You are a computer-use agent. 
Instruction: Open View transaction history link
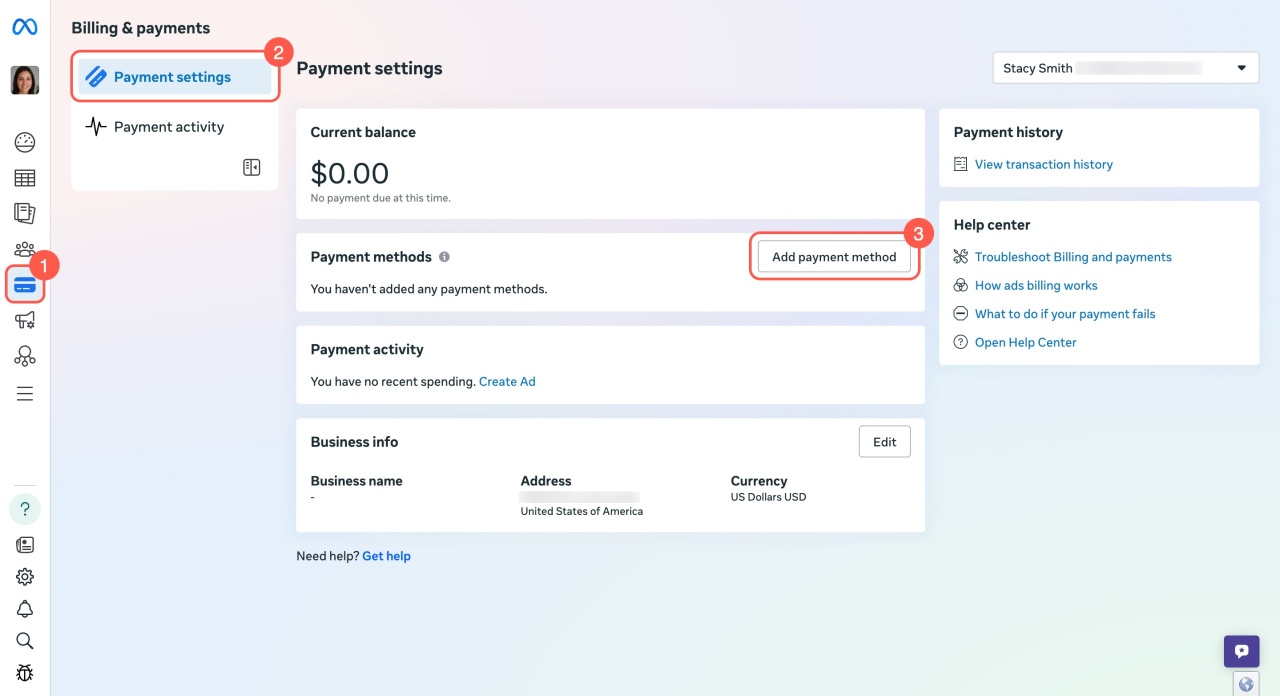pos(1044,164)
